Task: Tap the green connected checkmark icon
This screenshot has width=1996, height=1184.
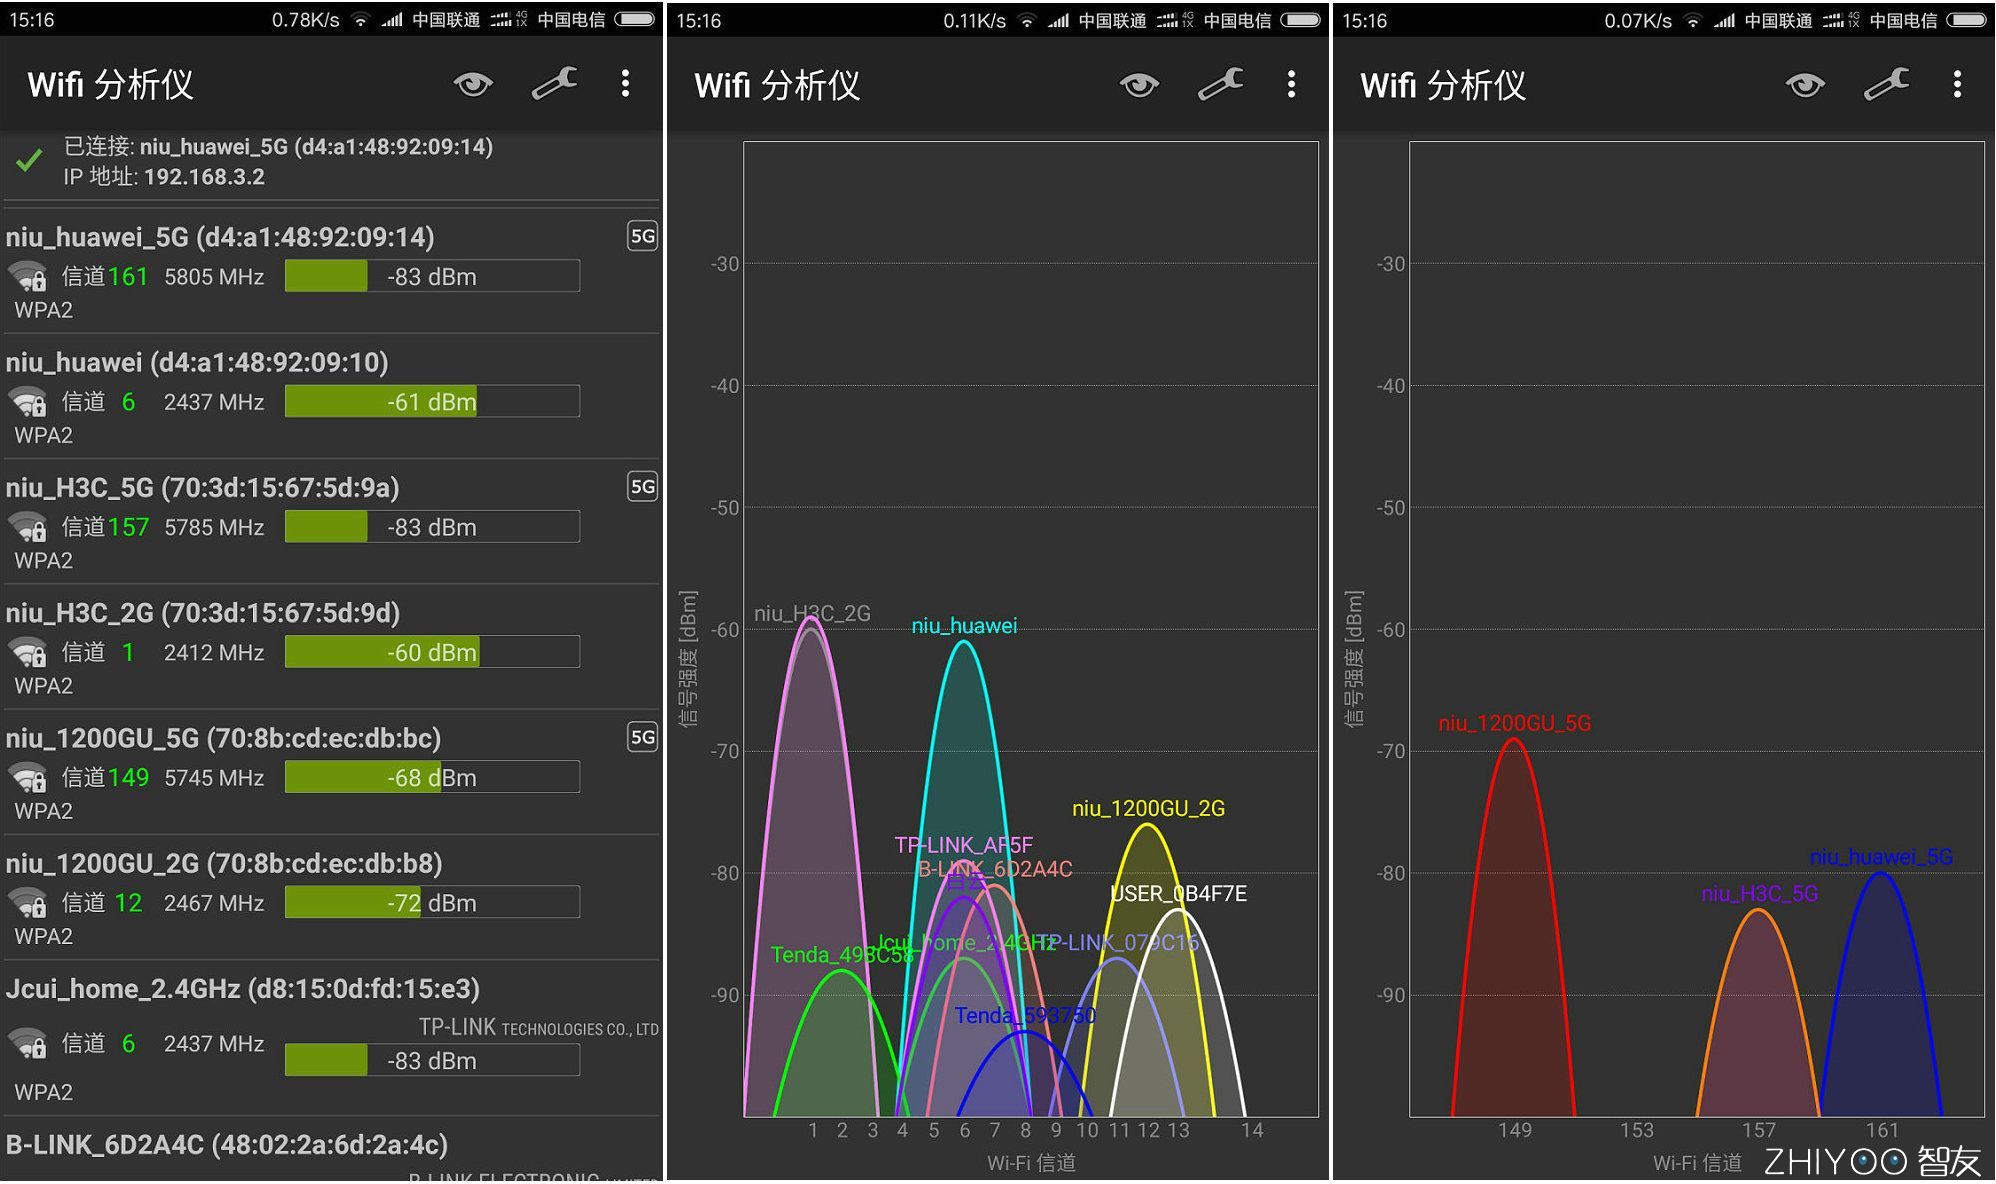Action: click(30, 160)
